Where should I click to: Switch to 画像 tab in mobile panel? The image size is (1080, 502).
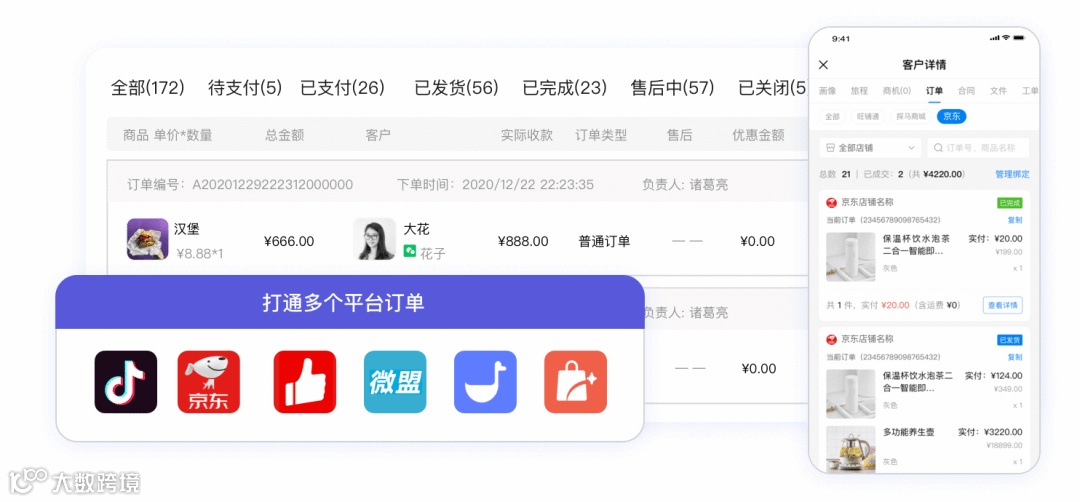point(827,91)
